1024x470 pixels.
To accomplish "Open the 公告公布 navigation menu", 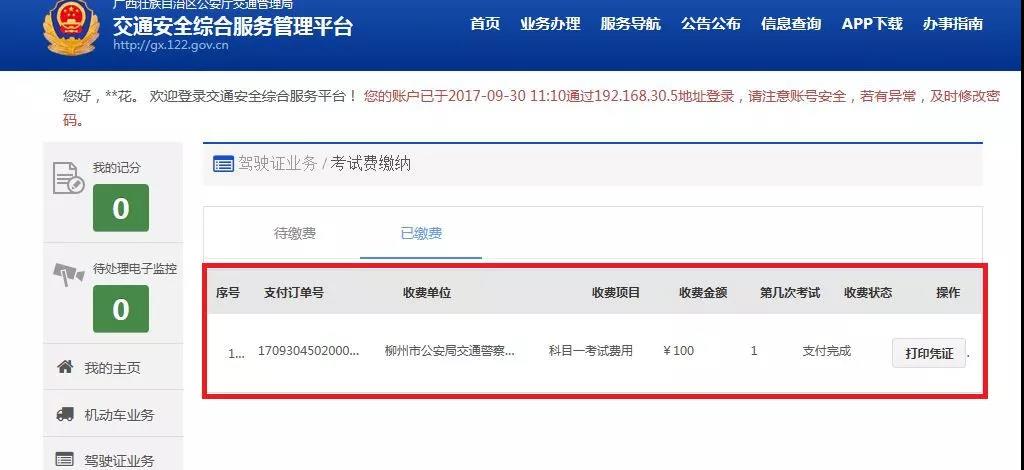I will [711, 24].
